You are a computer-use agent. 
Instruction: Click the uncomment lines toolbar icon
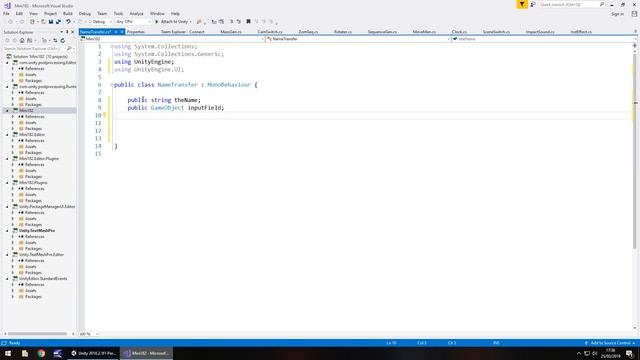tap(239, 22)
